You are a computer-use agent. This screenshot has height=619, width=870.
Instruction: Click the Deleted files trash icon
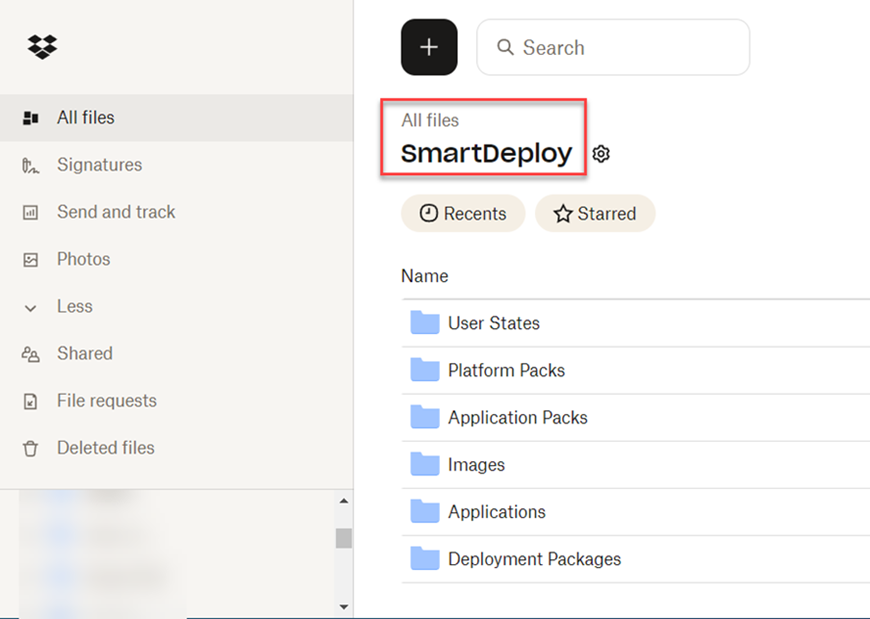point(31,448)
